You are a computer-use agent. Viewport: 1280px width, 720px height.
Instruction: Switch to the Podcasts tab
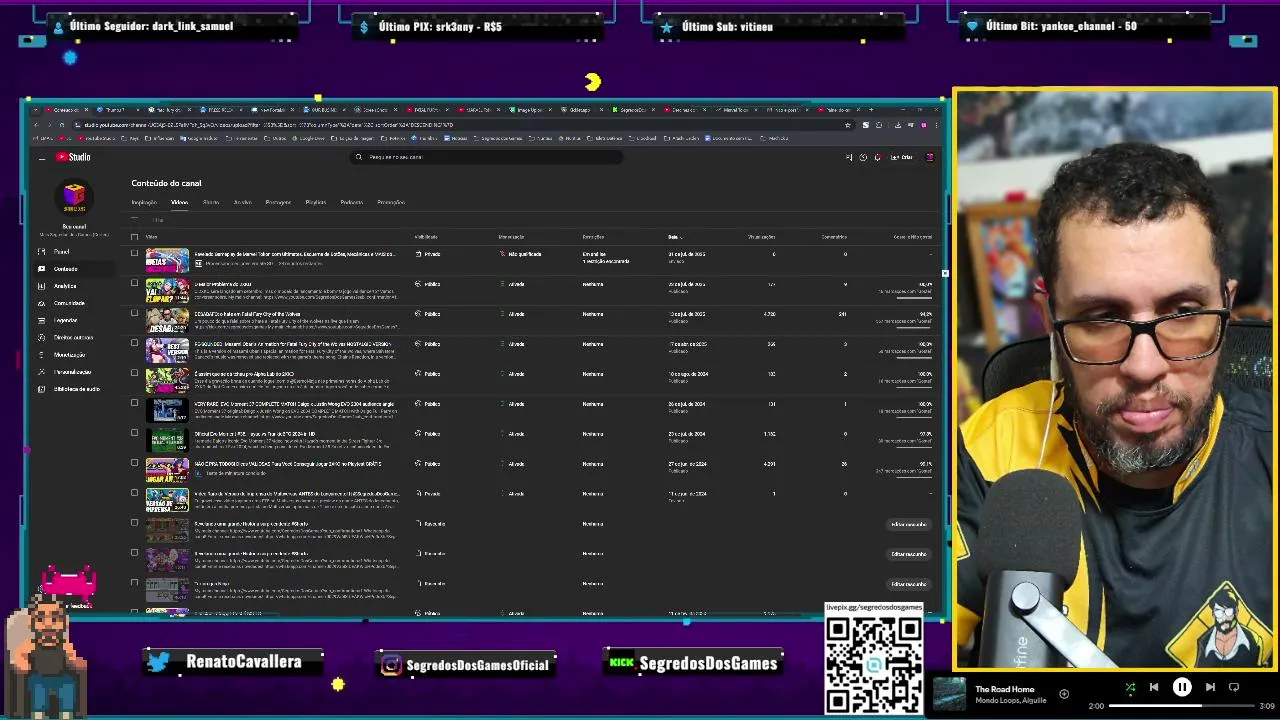coord(352,202)
